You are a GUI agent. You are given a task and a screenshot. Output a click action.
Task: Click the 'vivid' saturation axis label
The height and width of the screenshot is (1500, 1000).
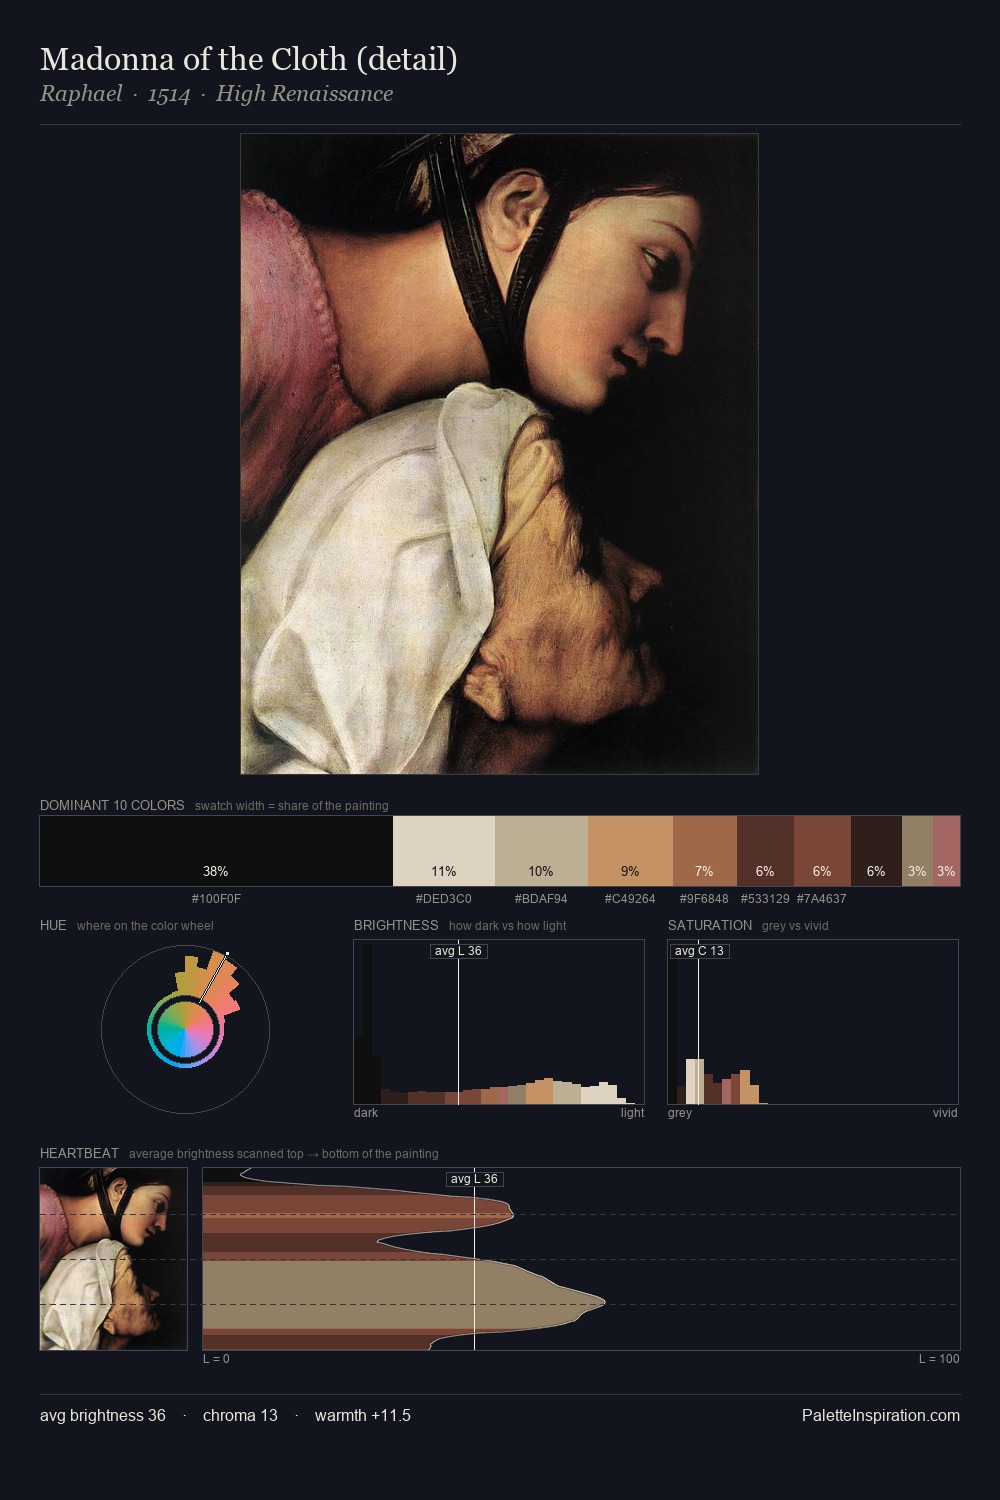tap(945, 1113)
